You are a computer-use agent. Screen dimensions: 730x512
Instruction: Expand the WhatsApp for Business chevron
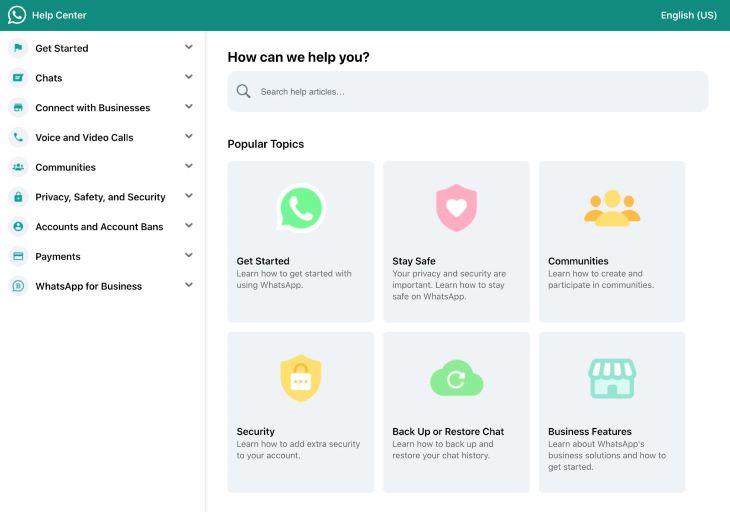(x=189, y=285)
